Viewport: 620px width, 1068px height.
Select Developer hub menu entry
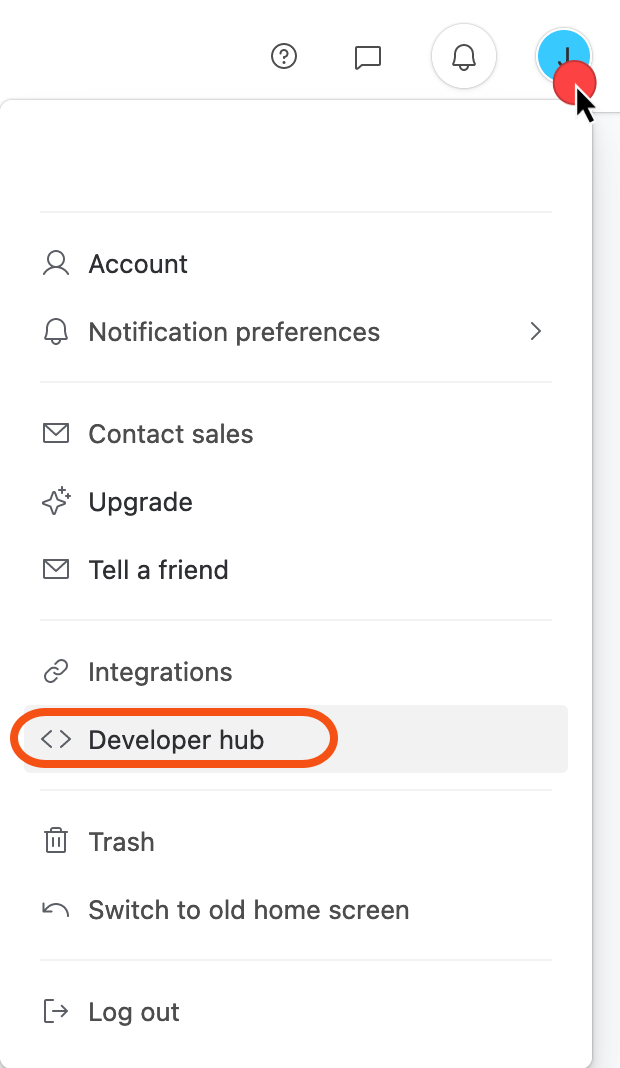pyautogui.click(x=296, y=740)
